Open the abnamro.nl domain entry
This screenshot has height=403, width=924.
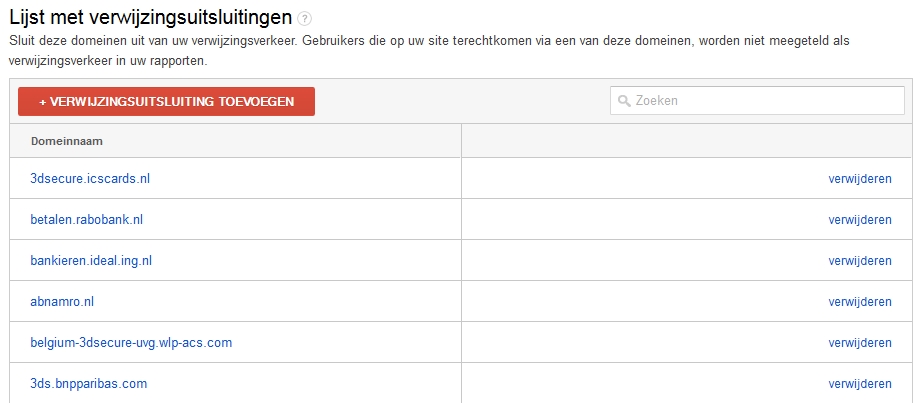[62, 302]
